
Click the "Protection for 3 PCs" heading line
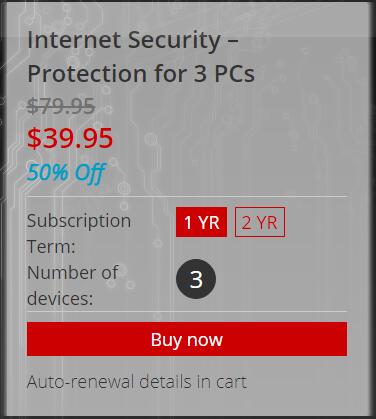click(x=141, y=73)
